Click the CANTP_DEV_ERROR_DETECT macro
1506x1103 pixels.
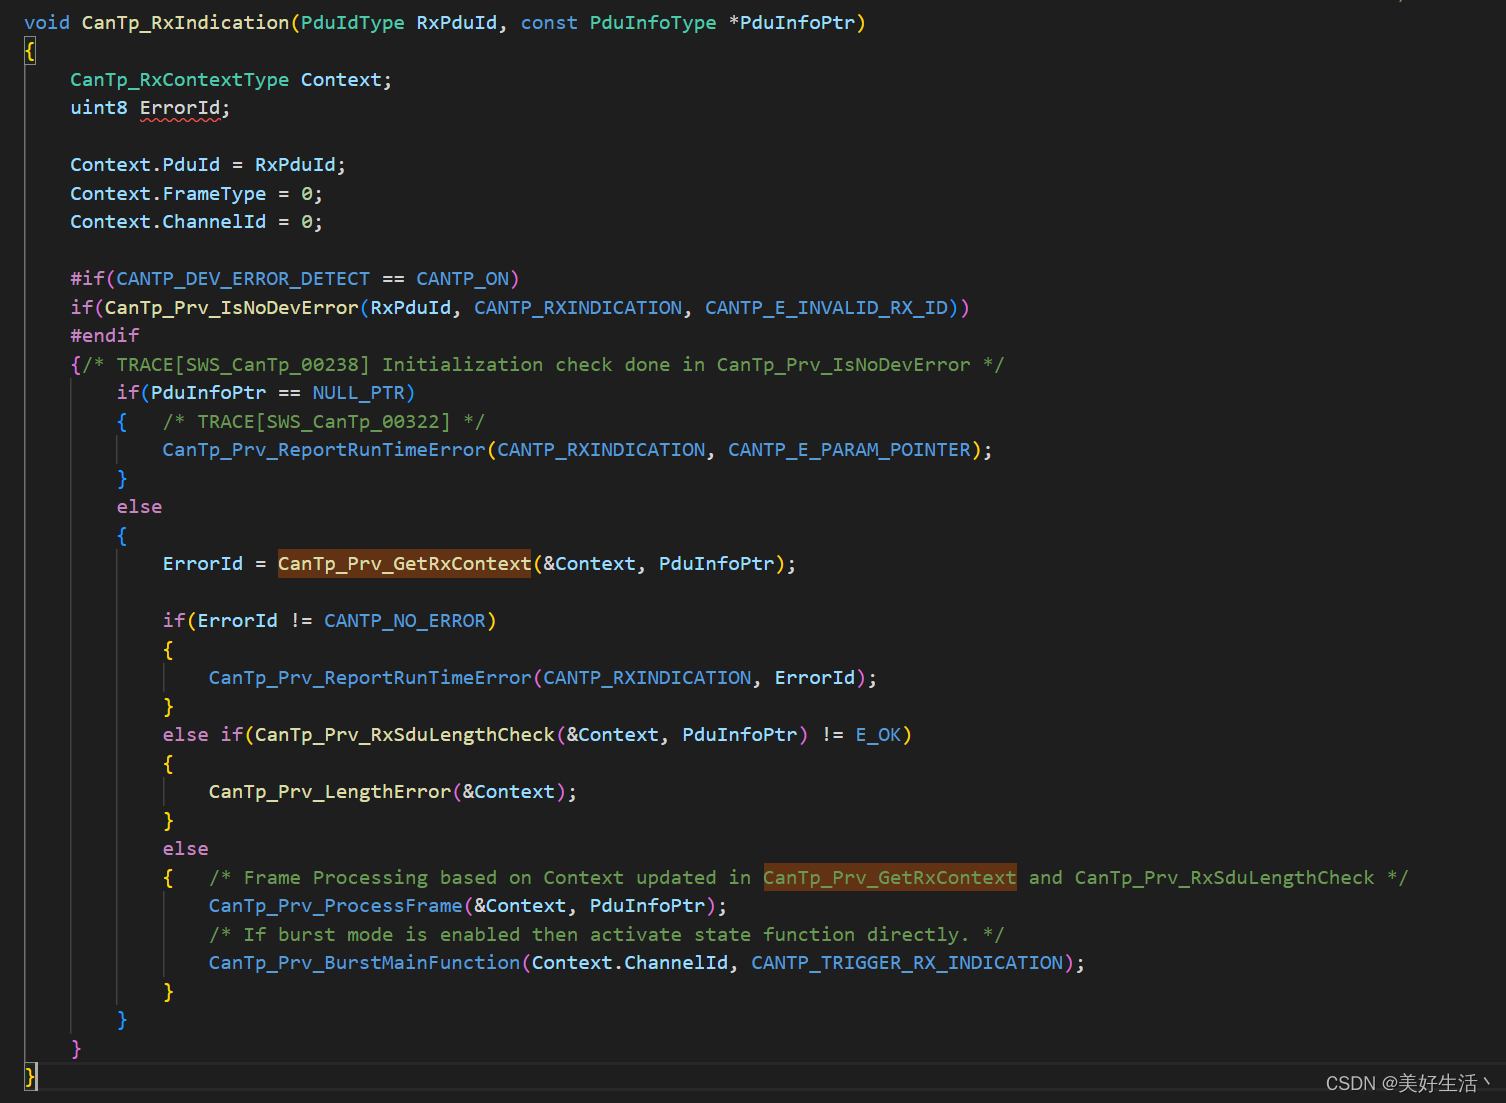(243, 279)
